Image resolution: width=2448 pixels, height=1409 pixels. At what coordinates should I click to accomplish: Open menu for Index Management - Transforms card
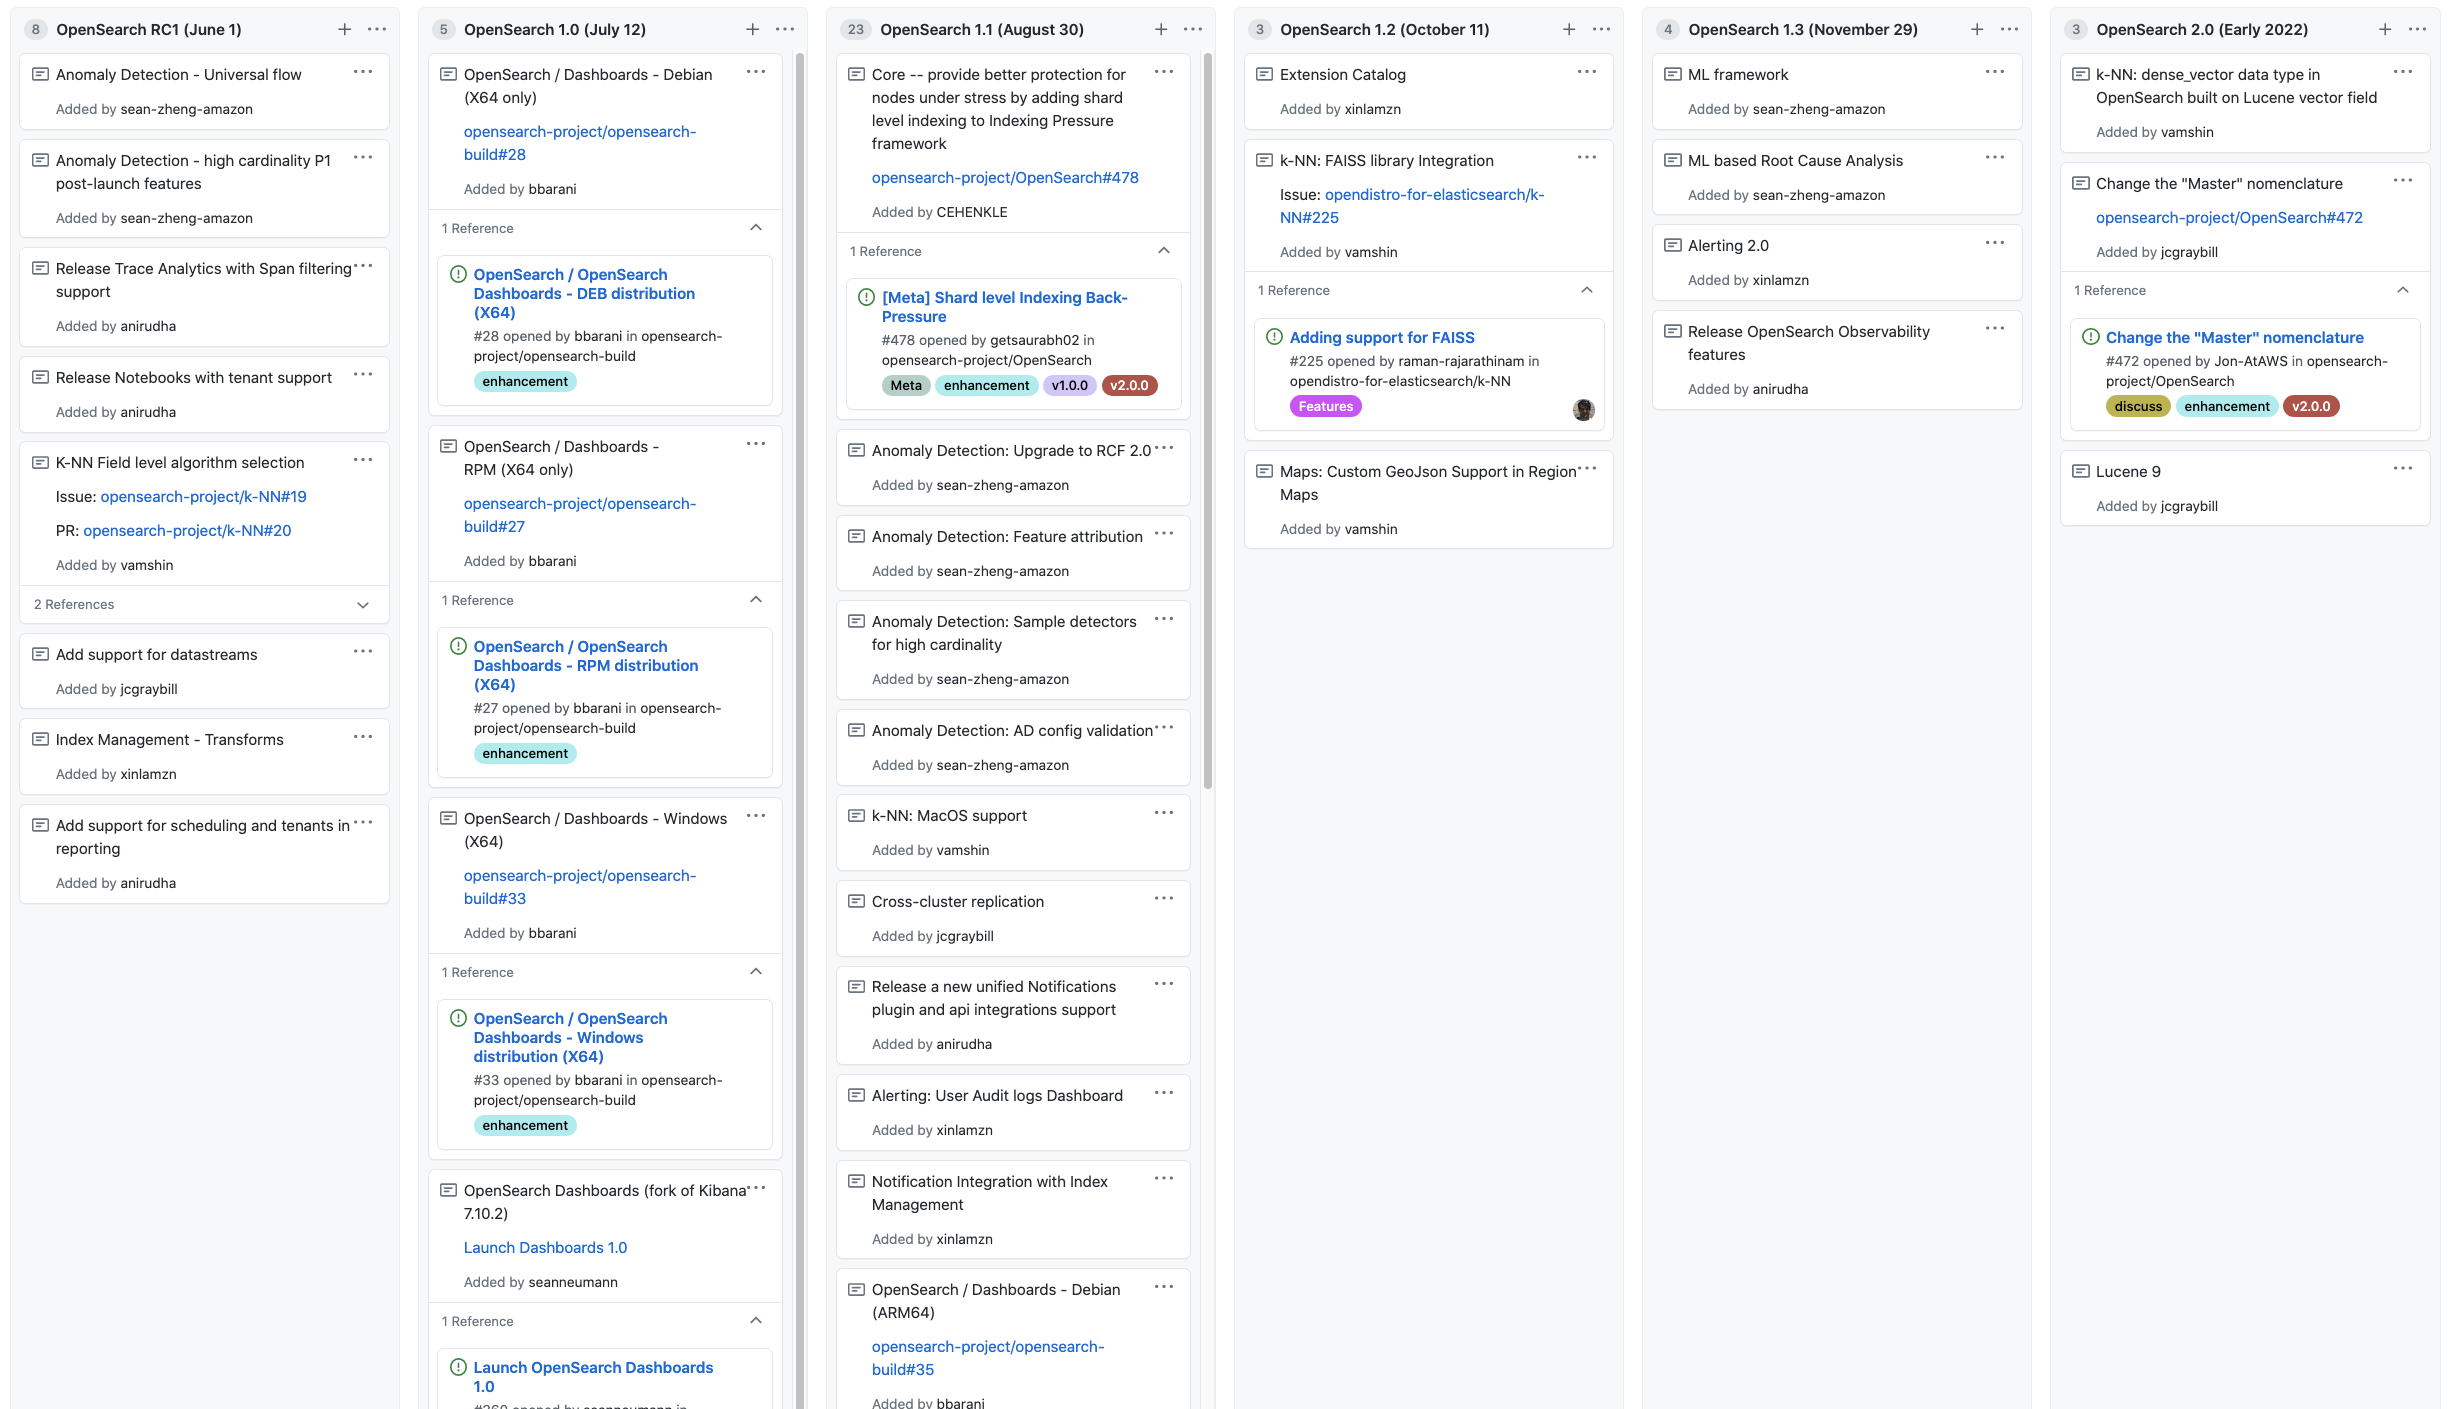click(363, 737)
